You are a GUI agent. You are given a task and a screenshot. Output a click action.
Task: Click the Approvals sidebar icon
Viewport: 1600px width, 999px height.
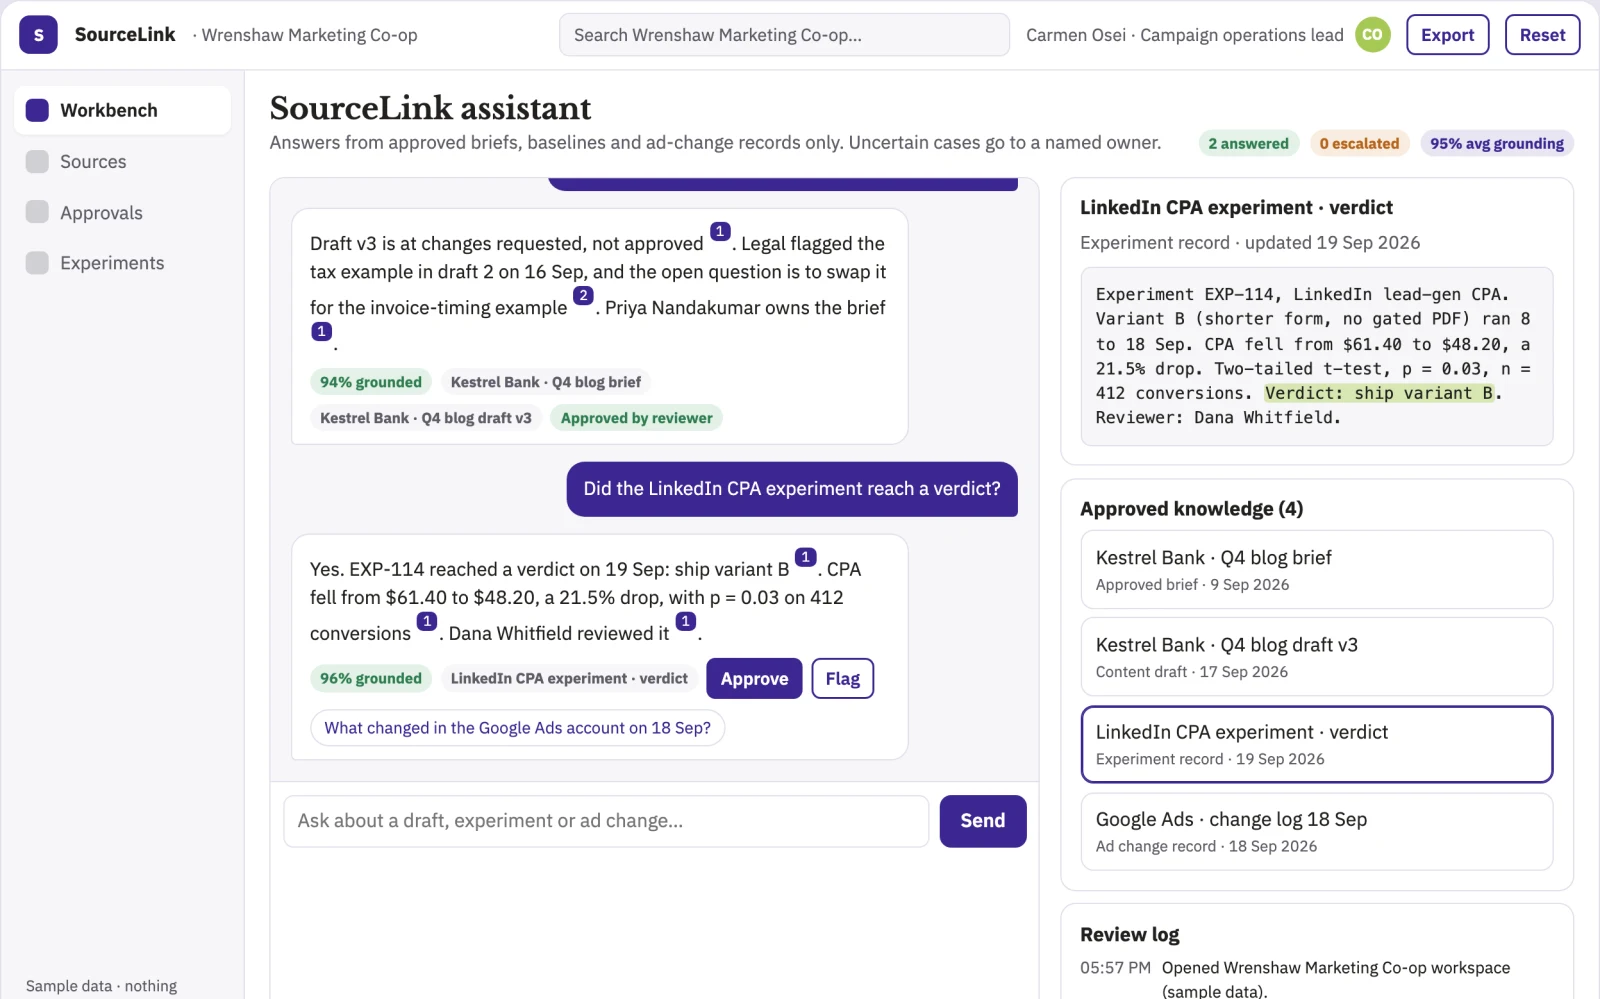(x=37, y=212)
